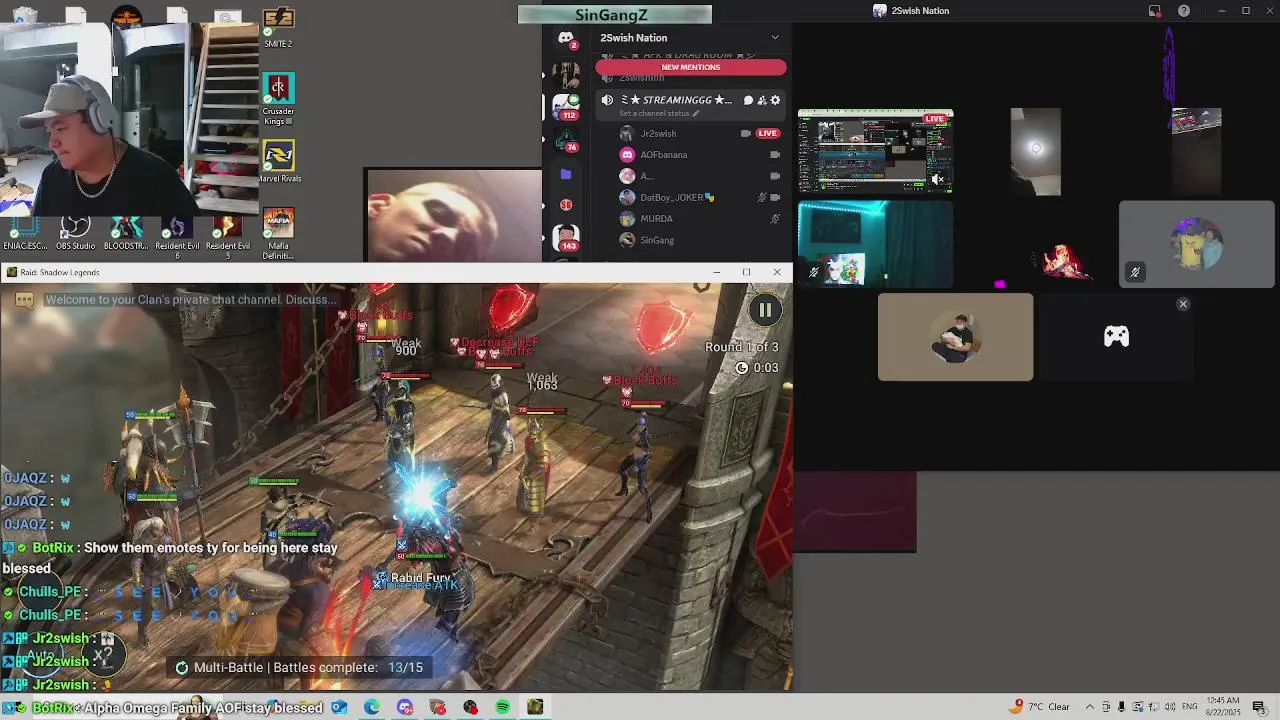Pause the Raid battle
Screen dimensions: 1280x720
click(x=765, y=310)
